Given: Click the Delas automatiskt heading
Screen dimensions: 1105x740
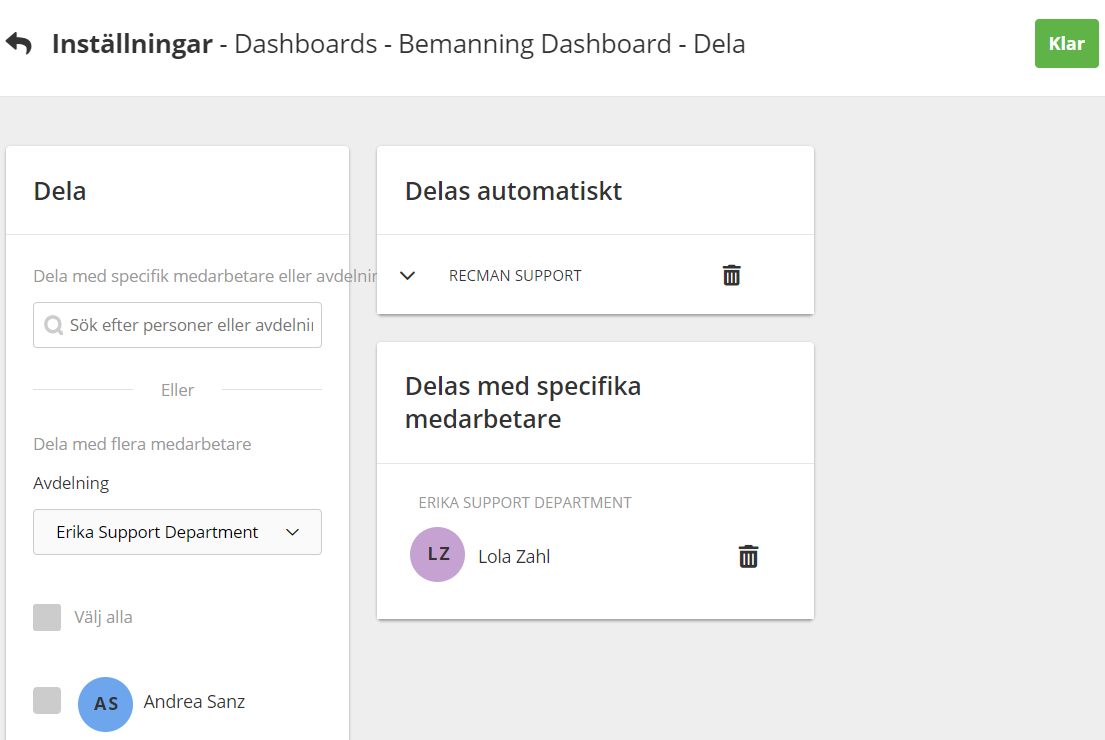Looking at the screenshot, I should [513, 191].
